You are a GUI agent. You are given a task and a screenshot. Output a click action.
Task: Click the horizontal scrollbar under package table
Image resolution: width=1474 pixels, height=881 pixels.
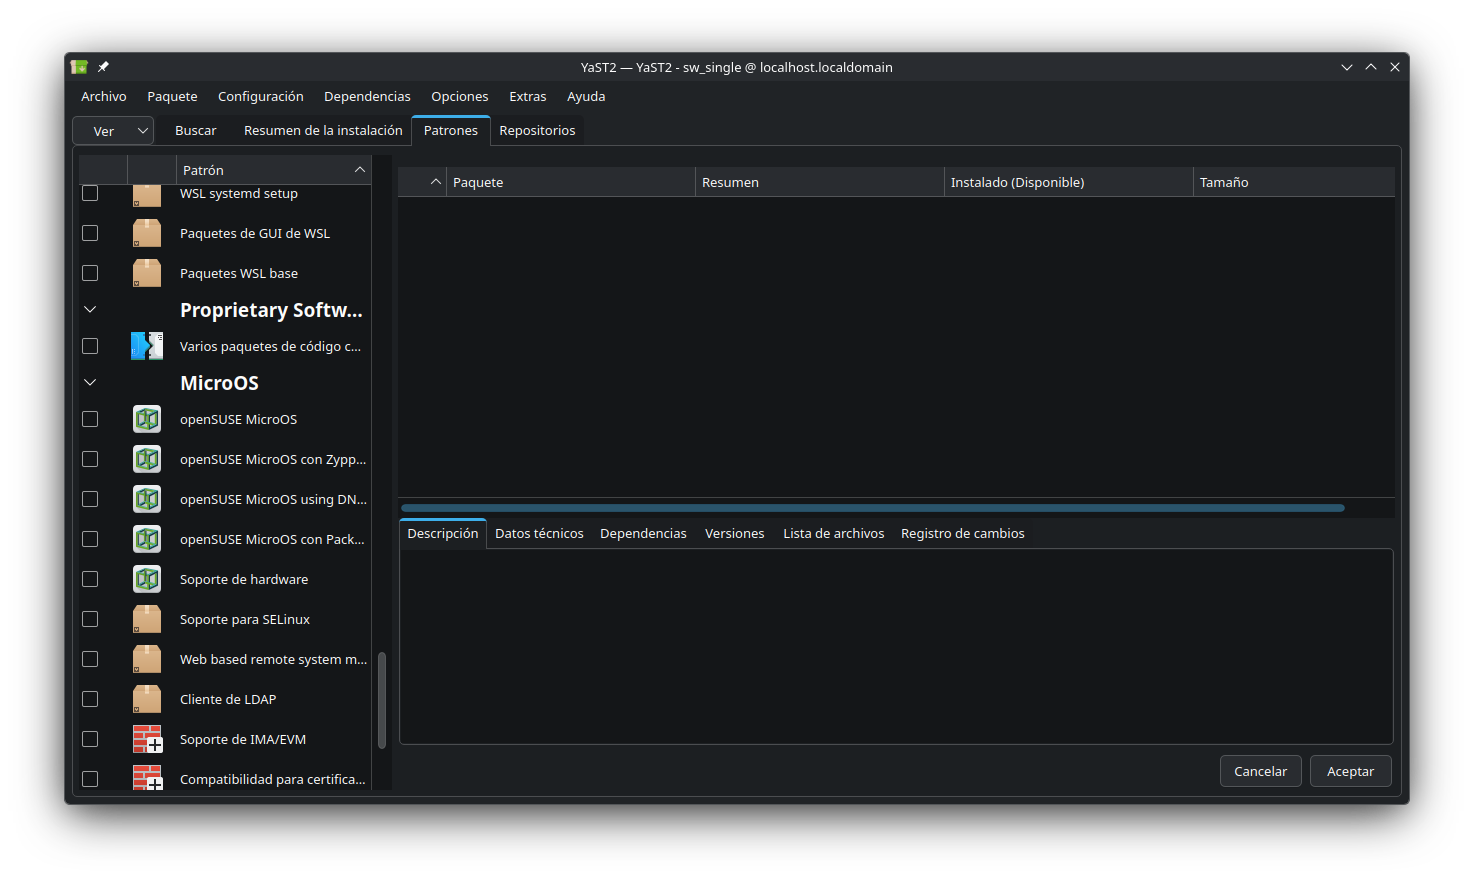coord(872,508)
